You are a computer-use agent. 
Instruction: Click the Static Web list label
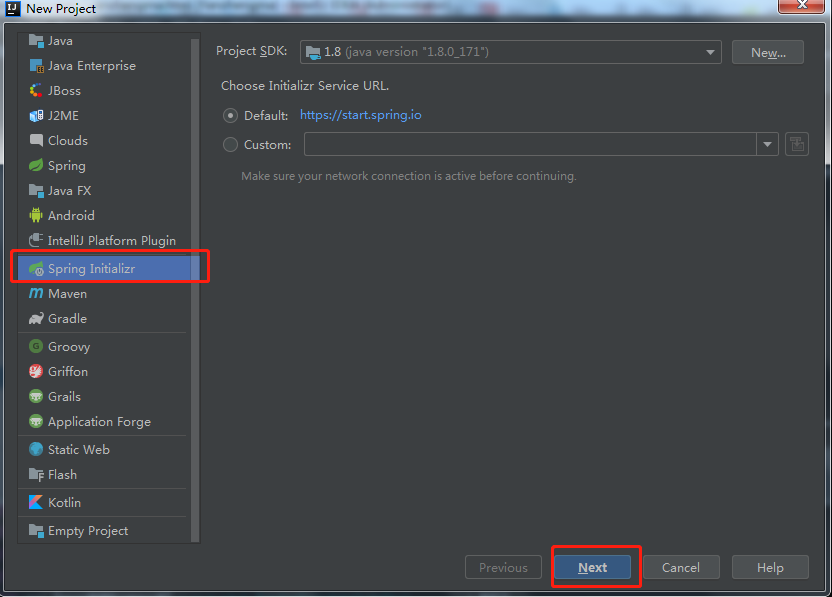79,449
